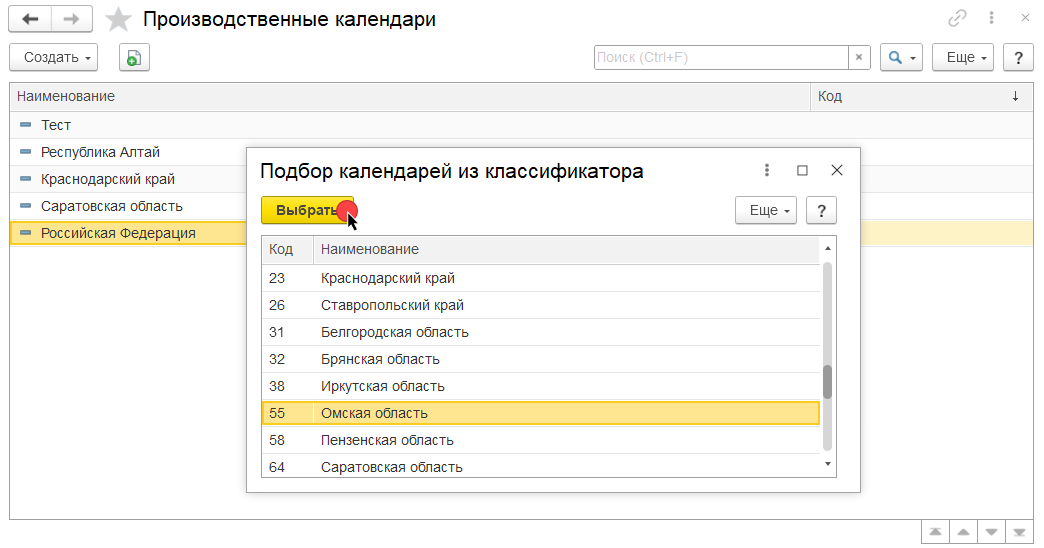Jump to last list entry arrow button
The height and width of the screenshot is (548, 1044).
(x=1019, y=532)
